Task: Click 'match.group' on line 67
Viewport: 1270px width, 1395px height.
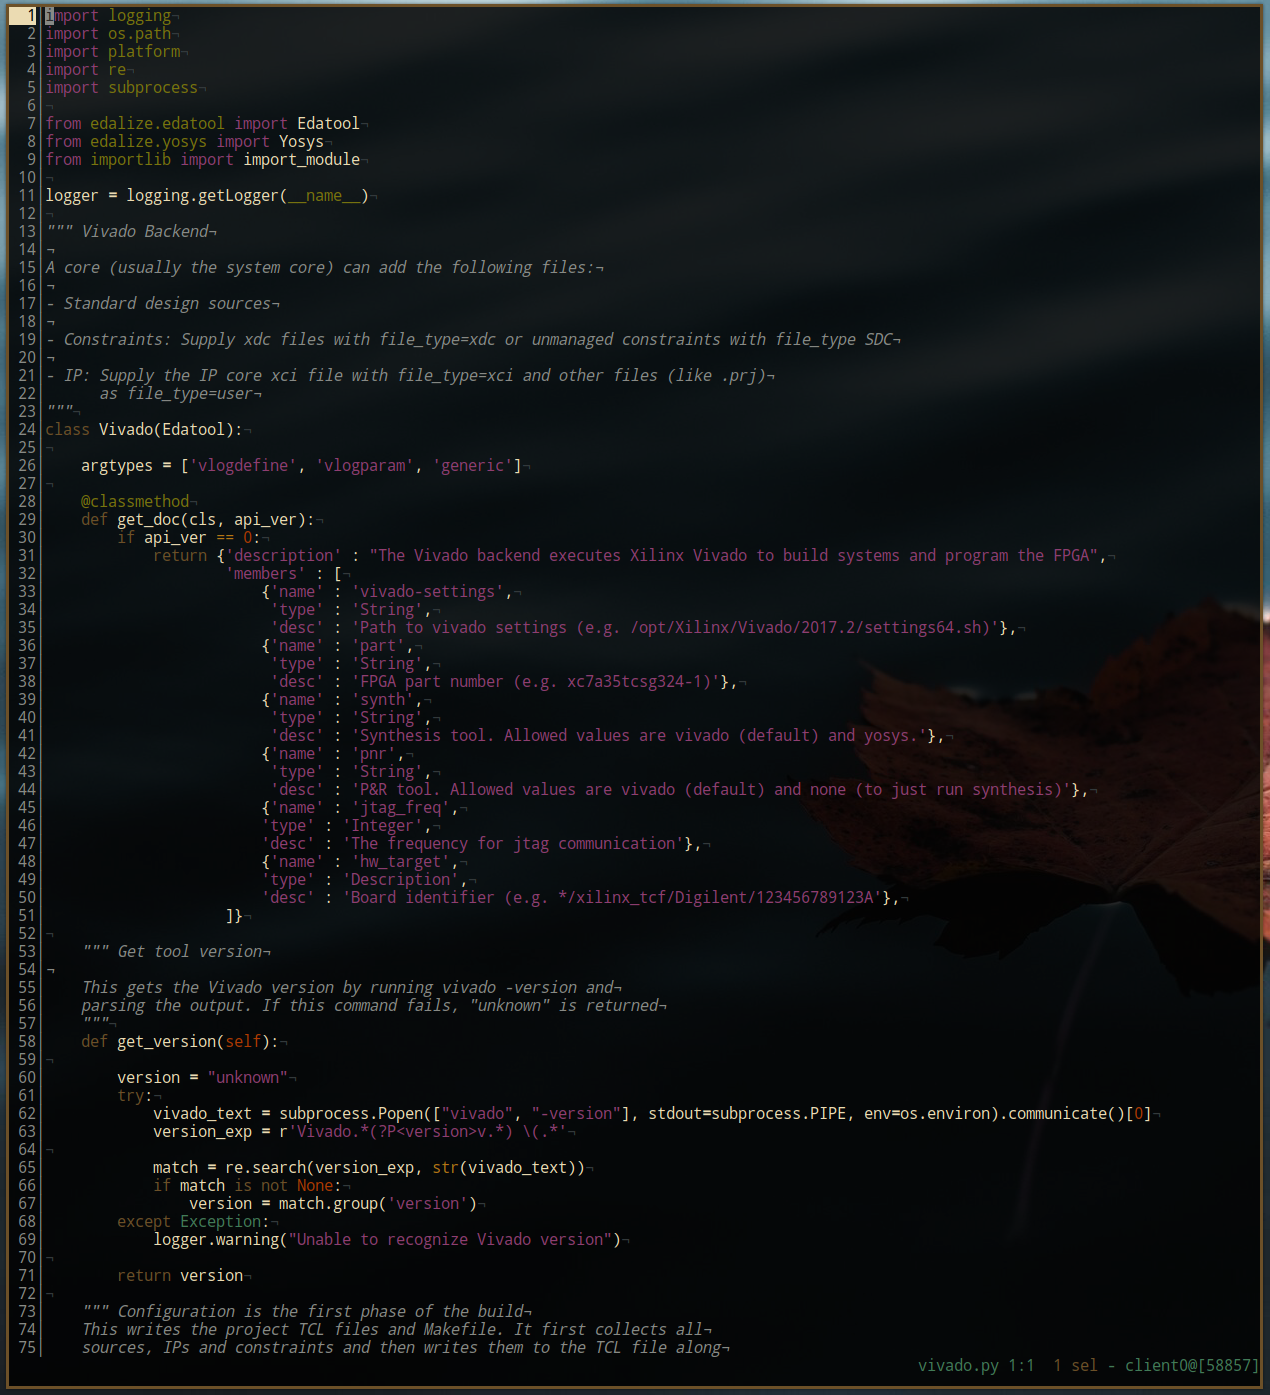Action: click(x=328, y=1203)
